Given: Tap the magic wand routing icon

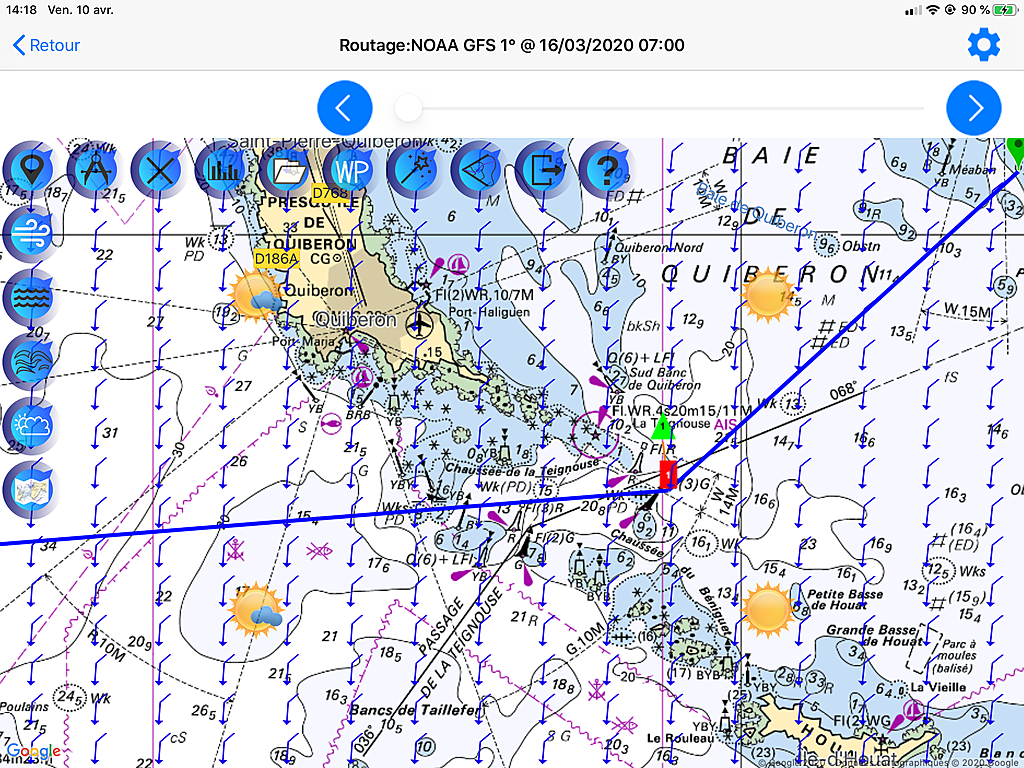Looking at the screenshot, I should [415, 170].
